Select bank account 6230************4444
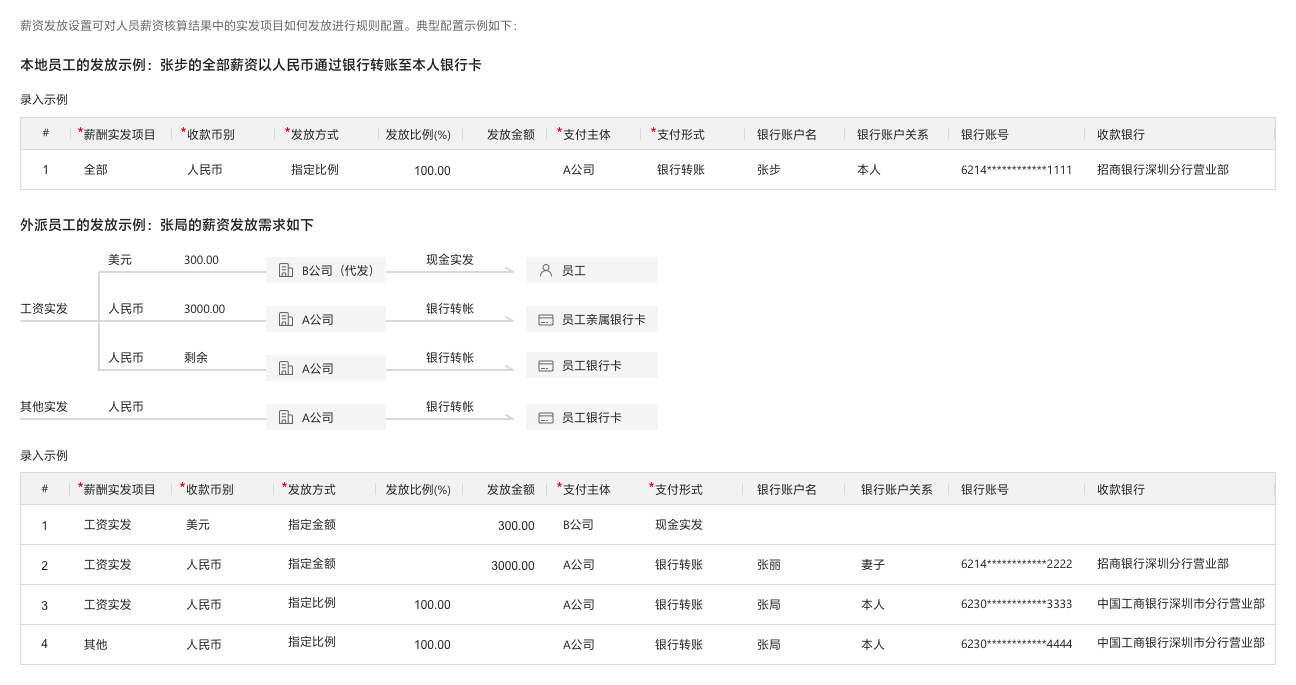This screenshot has height=685, width=1296. (1016, 645)
